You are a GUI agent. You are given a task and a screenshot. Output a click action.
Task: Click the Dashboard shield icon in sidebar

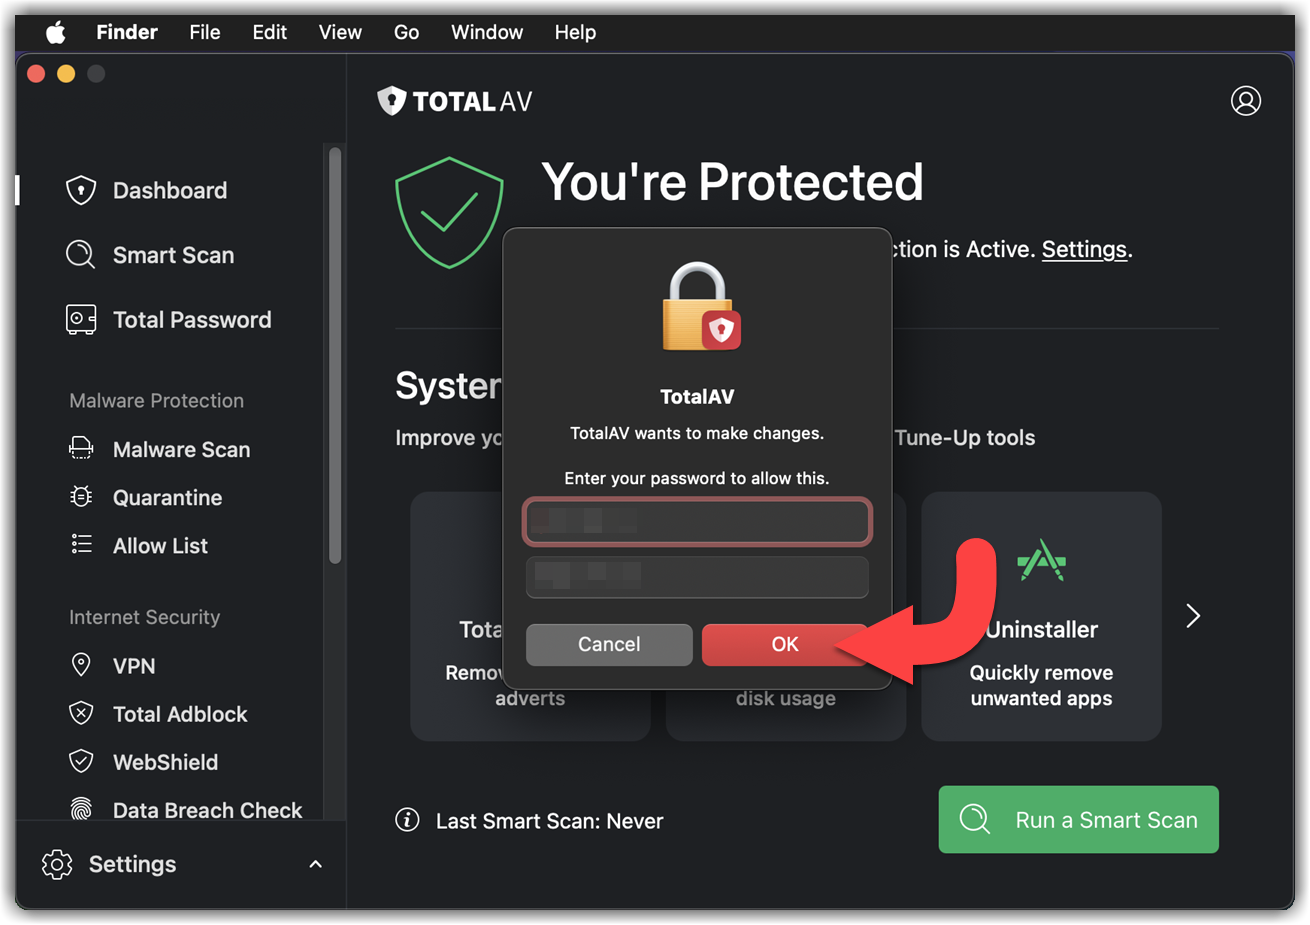(x=81, y=190)
